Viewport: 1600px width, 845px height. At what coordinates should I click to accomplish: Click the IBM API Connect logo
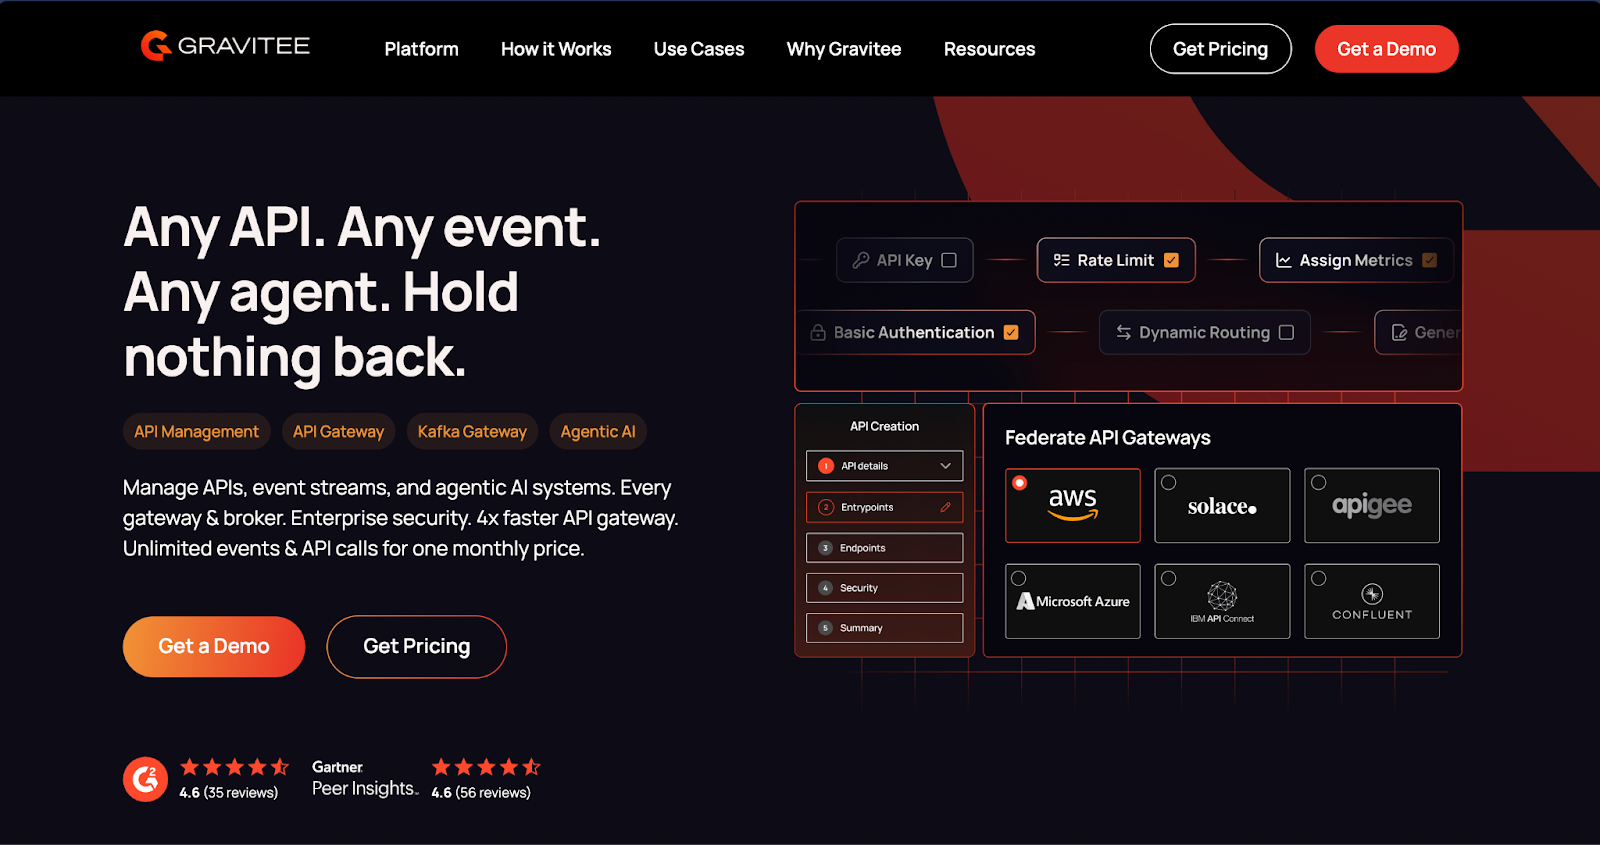tap(1222, 602)
